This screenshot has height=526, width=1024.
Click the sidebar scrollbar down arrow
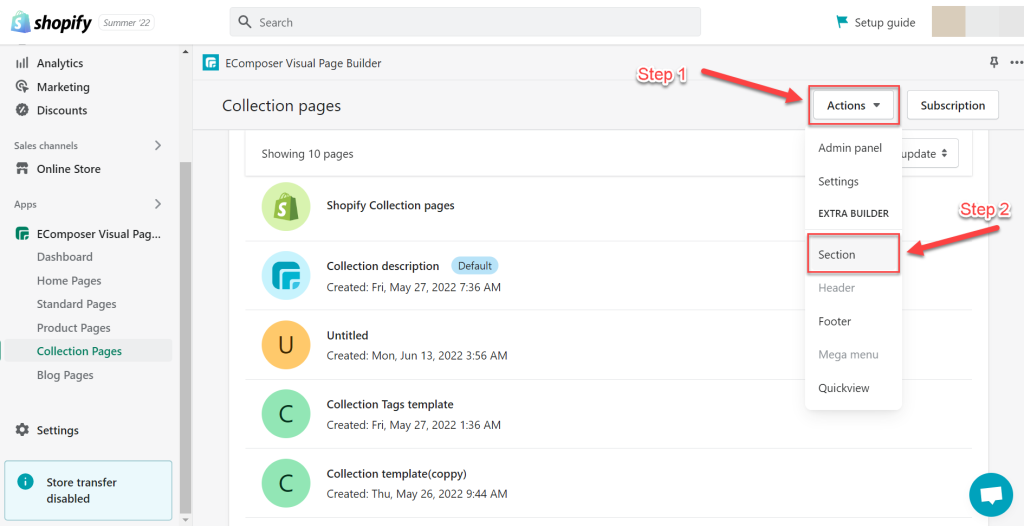pyautogui.click(x=186, y=520)
